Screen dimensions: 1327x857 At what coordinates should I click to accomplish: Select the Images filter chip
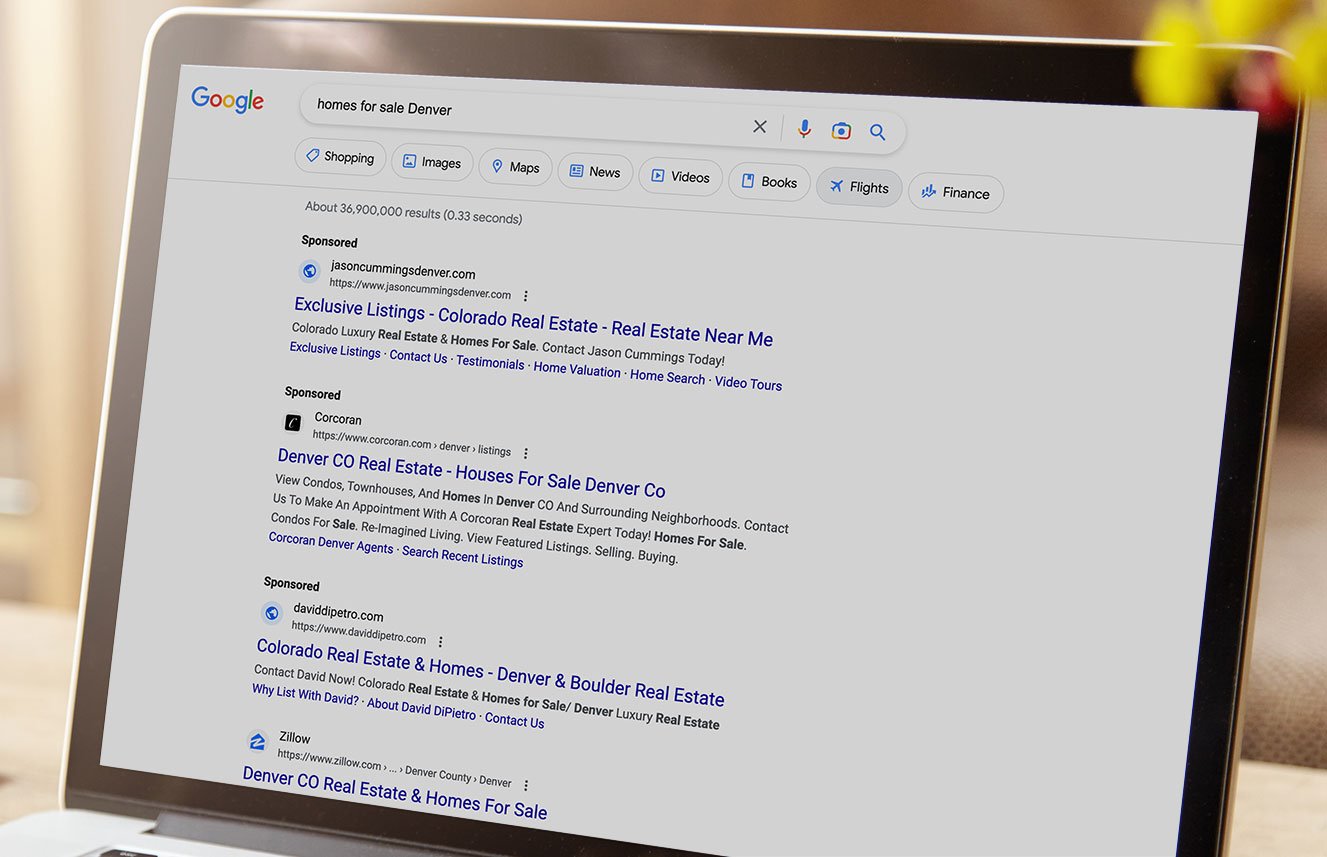click(432, 162)
